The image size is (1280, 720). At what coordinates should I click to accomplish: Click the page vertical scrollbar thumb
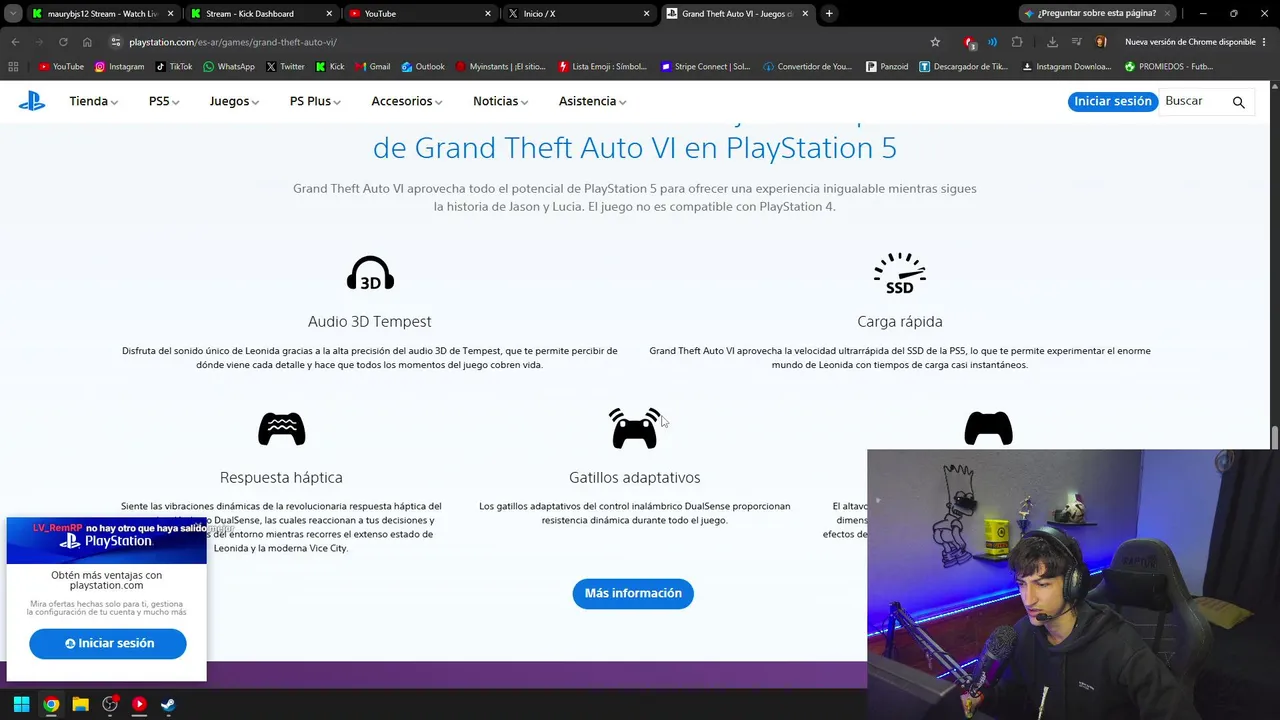[1275, 438]
